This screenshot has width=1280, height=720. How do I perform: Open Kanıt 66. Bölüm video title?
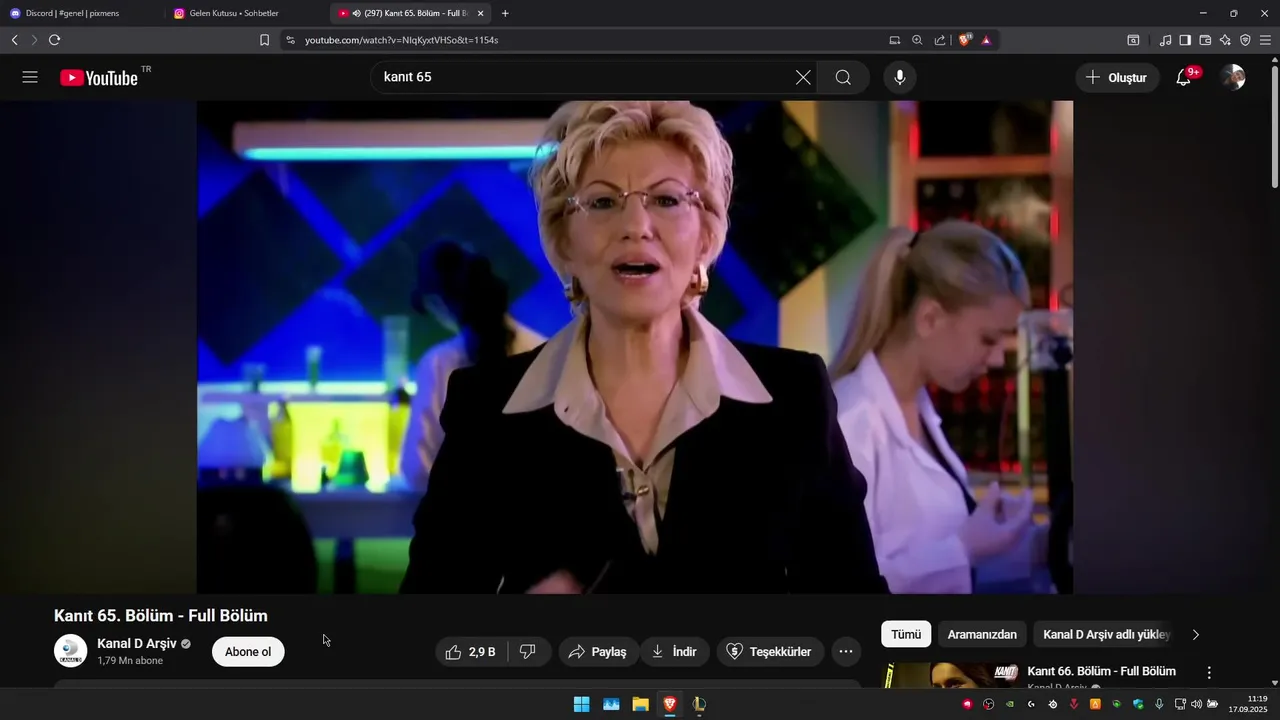[1101, 671]
